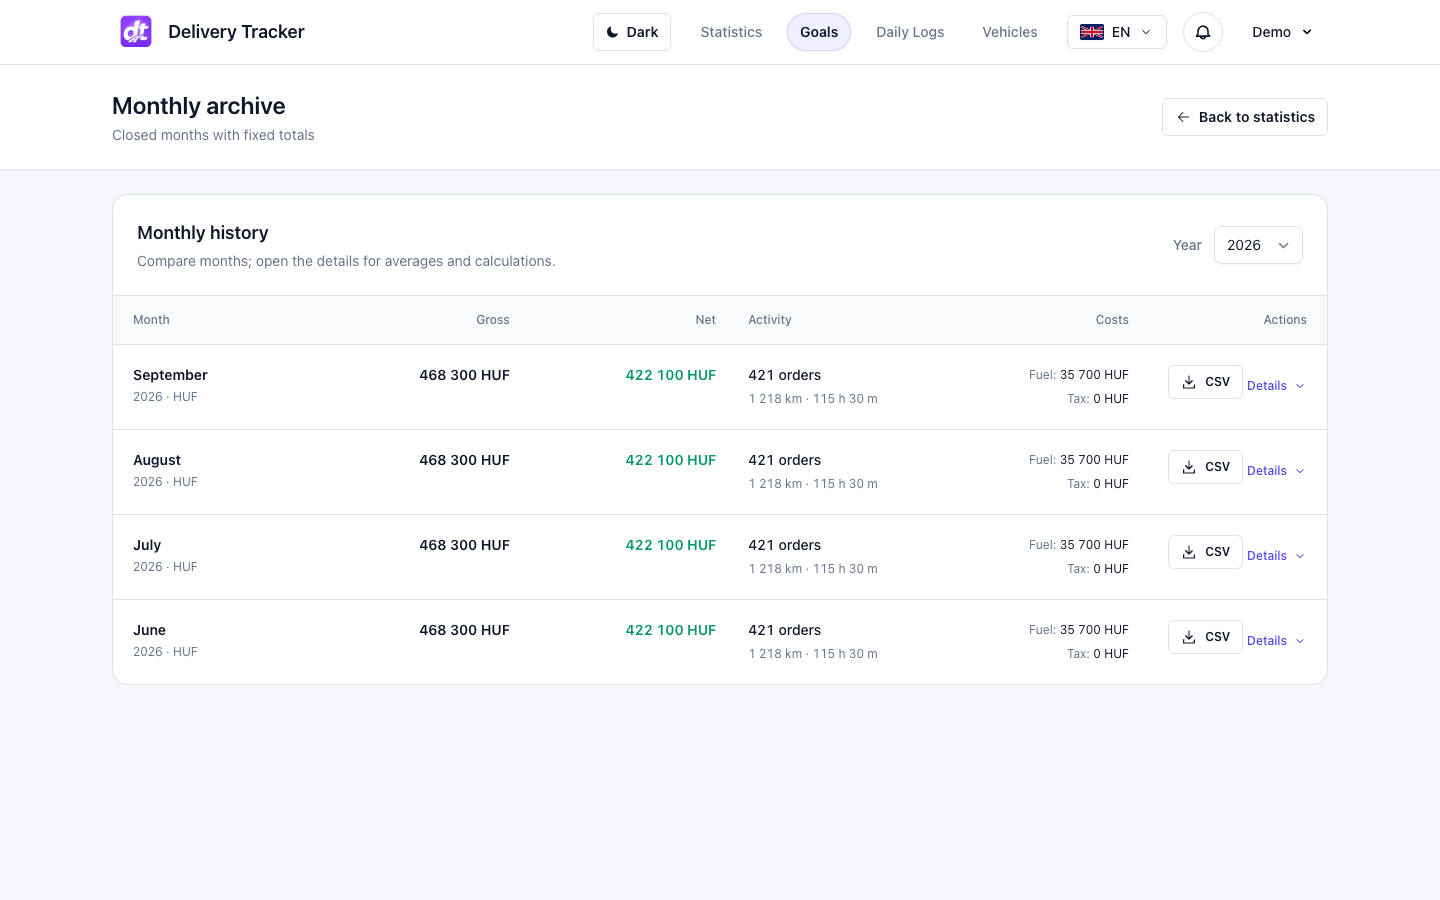Click the Actions column header
Screen dimensions: 1440x900
pos(1285,320)
